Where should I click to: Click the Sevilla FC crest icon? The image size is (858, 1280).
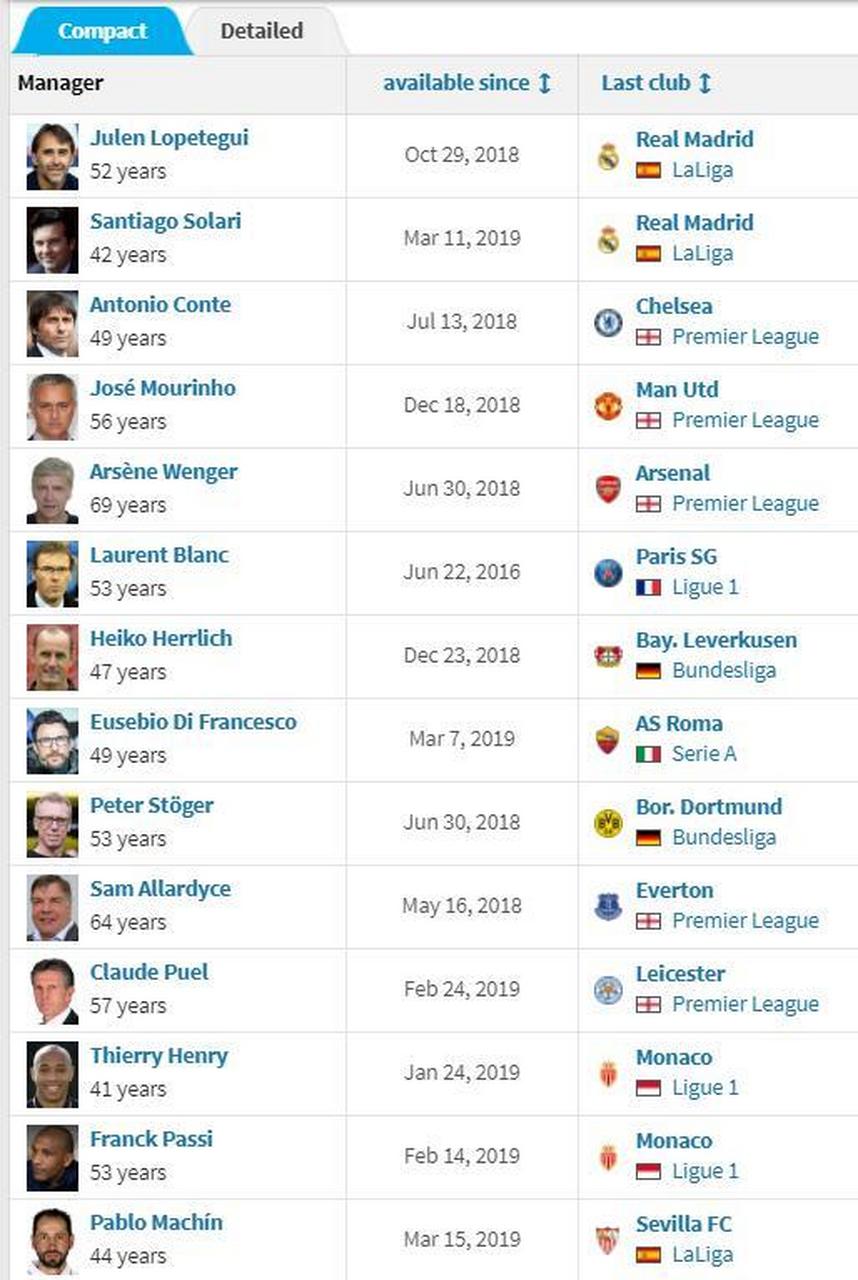pos(608,1239)
